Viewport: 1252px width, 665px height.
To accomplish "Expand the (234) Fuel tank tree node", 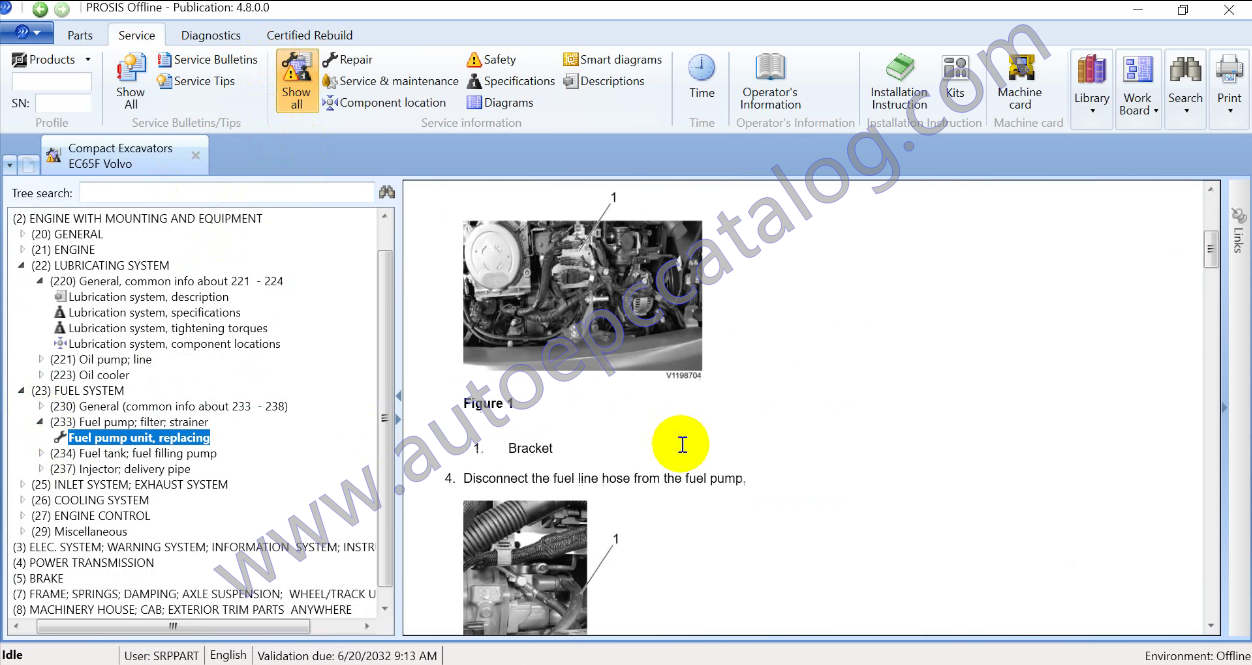I will coord(41,454).
